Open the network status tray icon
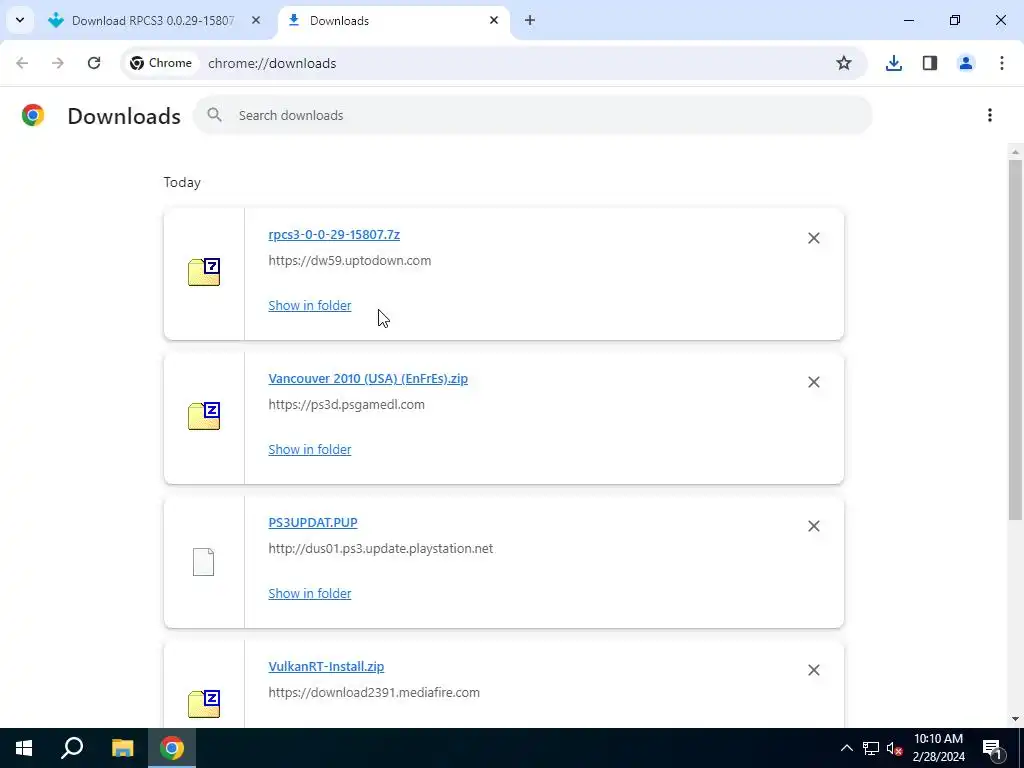The width and height of the screenshot is (1024, 768). [871, 748]
